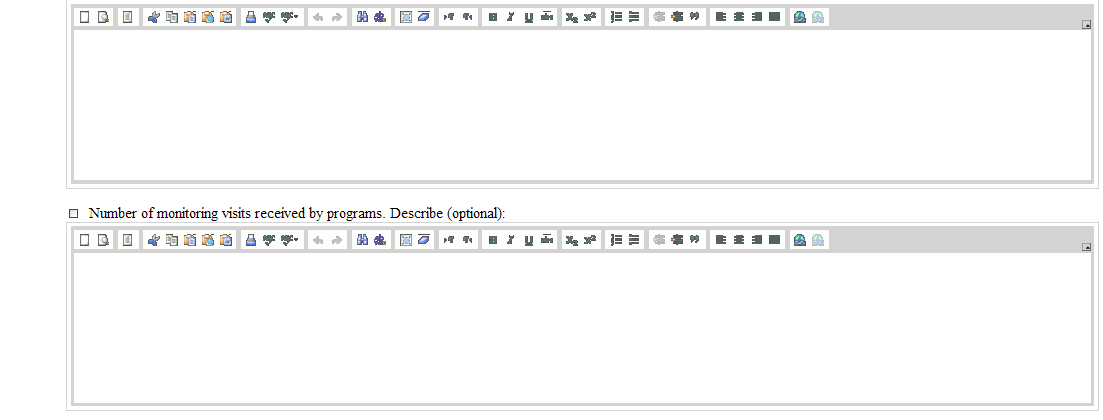Viewport: 1103px width, 420px height.
Task: Insert link in the top editor
Action: (x=799, y=17)
